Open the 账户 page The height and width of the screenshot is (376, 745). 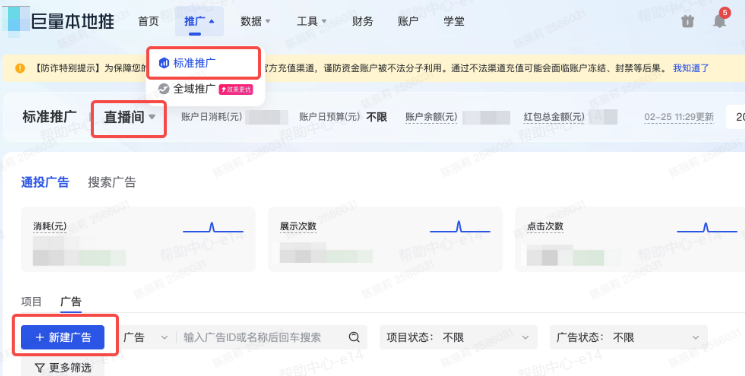pyautogui.click(x=408, y=21)
